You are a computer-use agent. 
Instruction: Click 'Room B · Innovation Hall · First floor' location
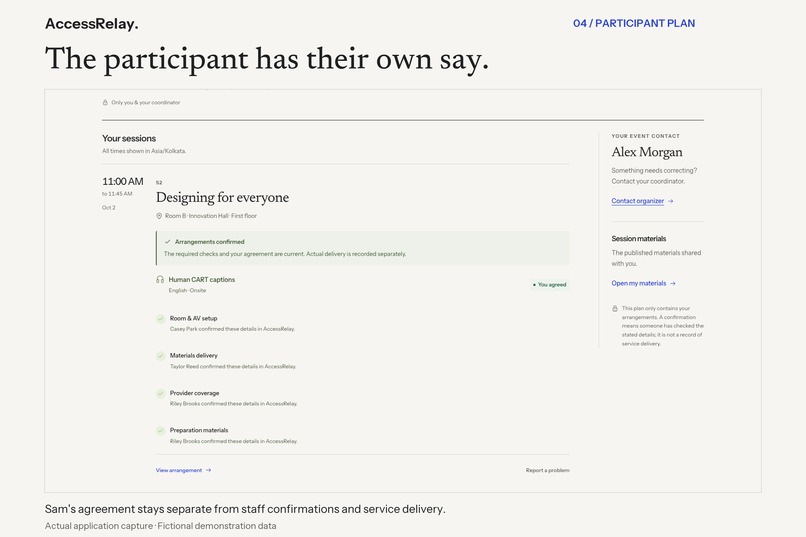211,216
